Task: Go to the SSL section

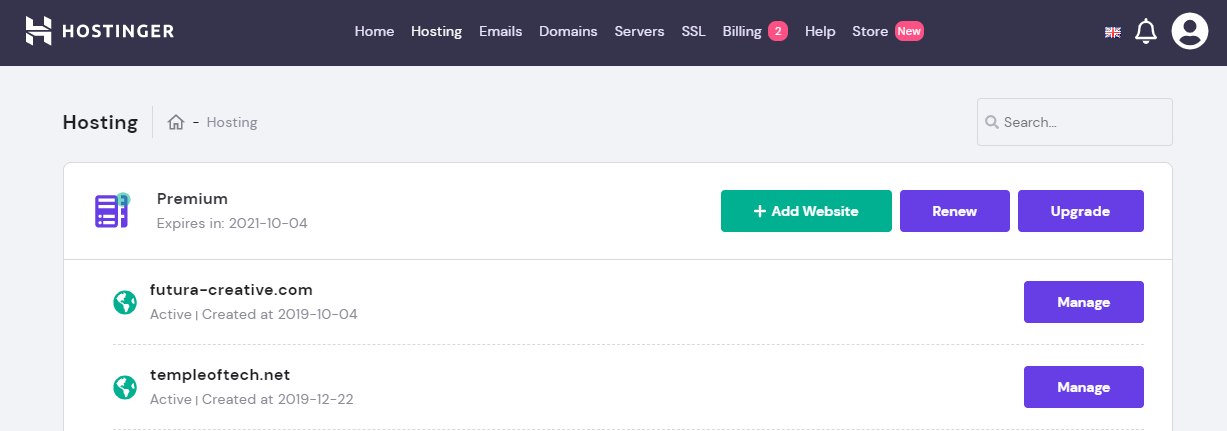Action: [693, 31]
